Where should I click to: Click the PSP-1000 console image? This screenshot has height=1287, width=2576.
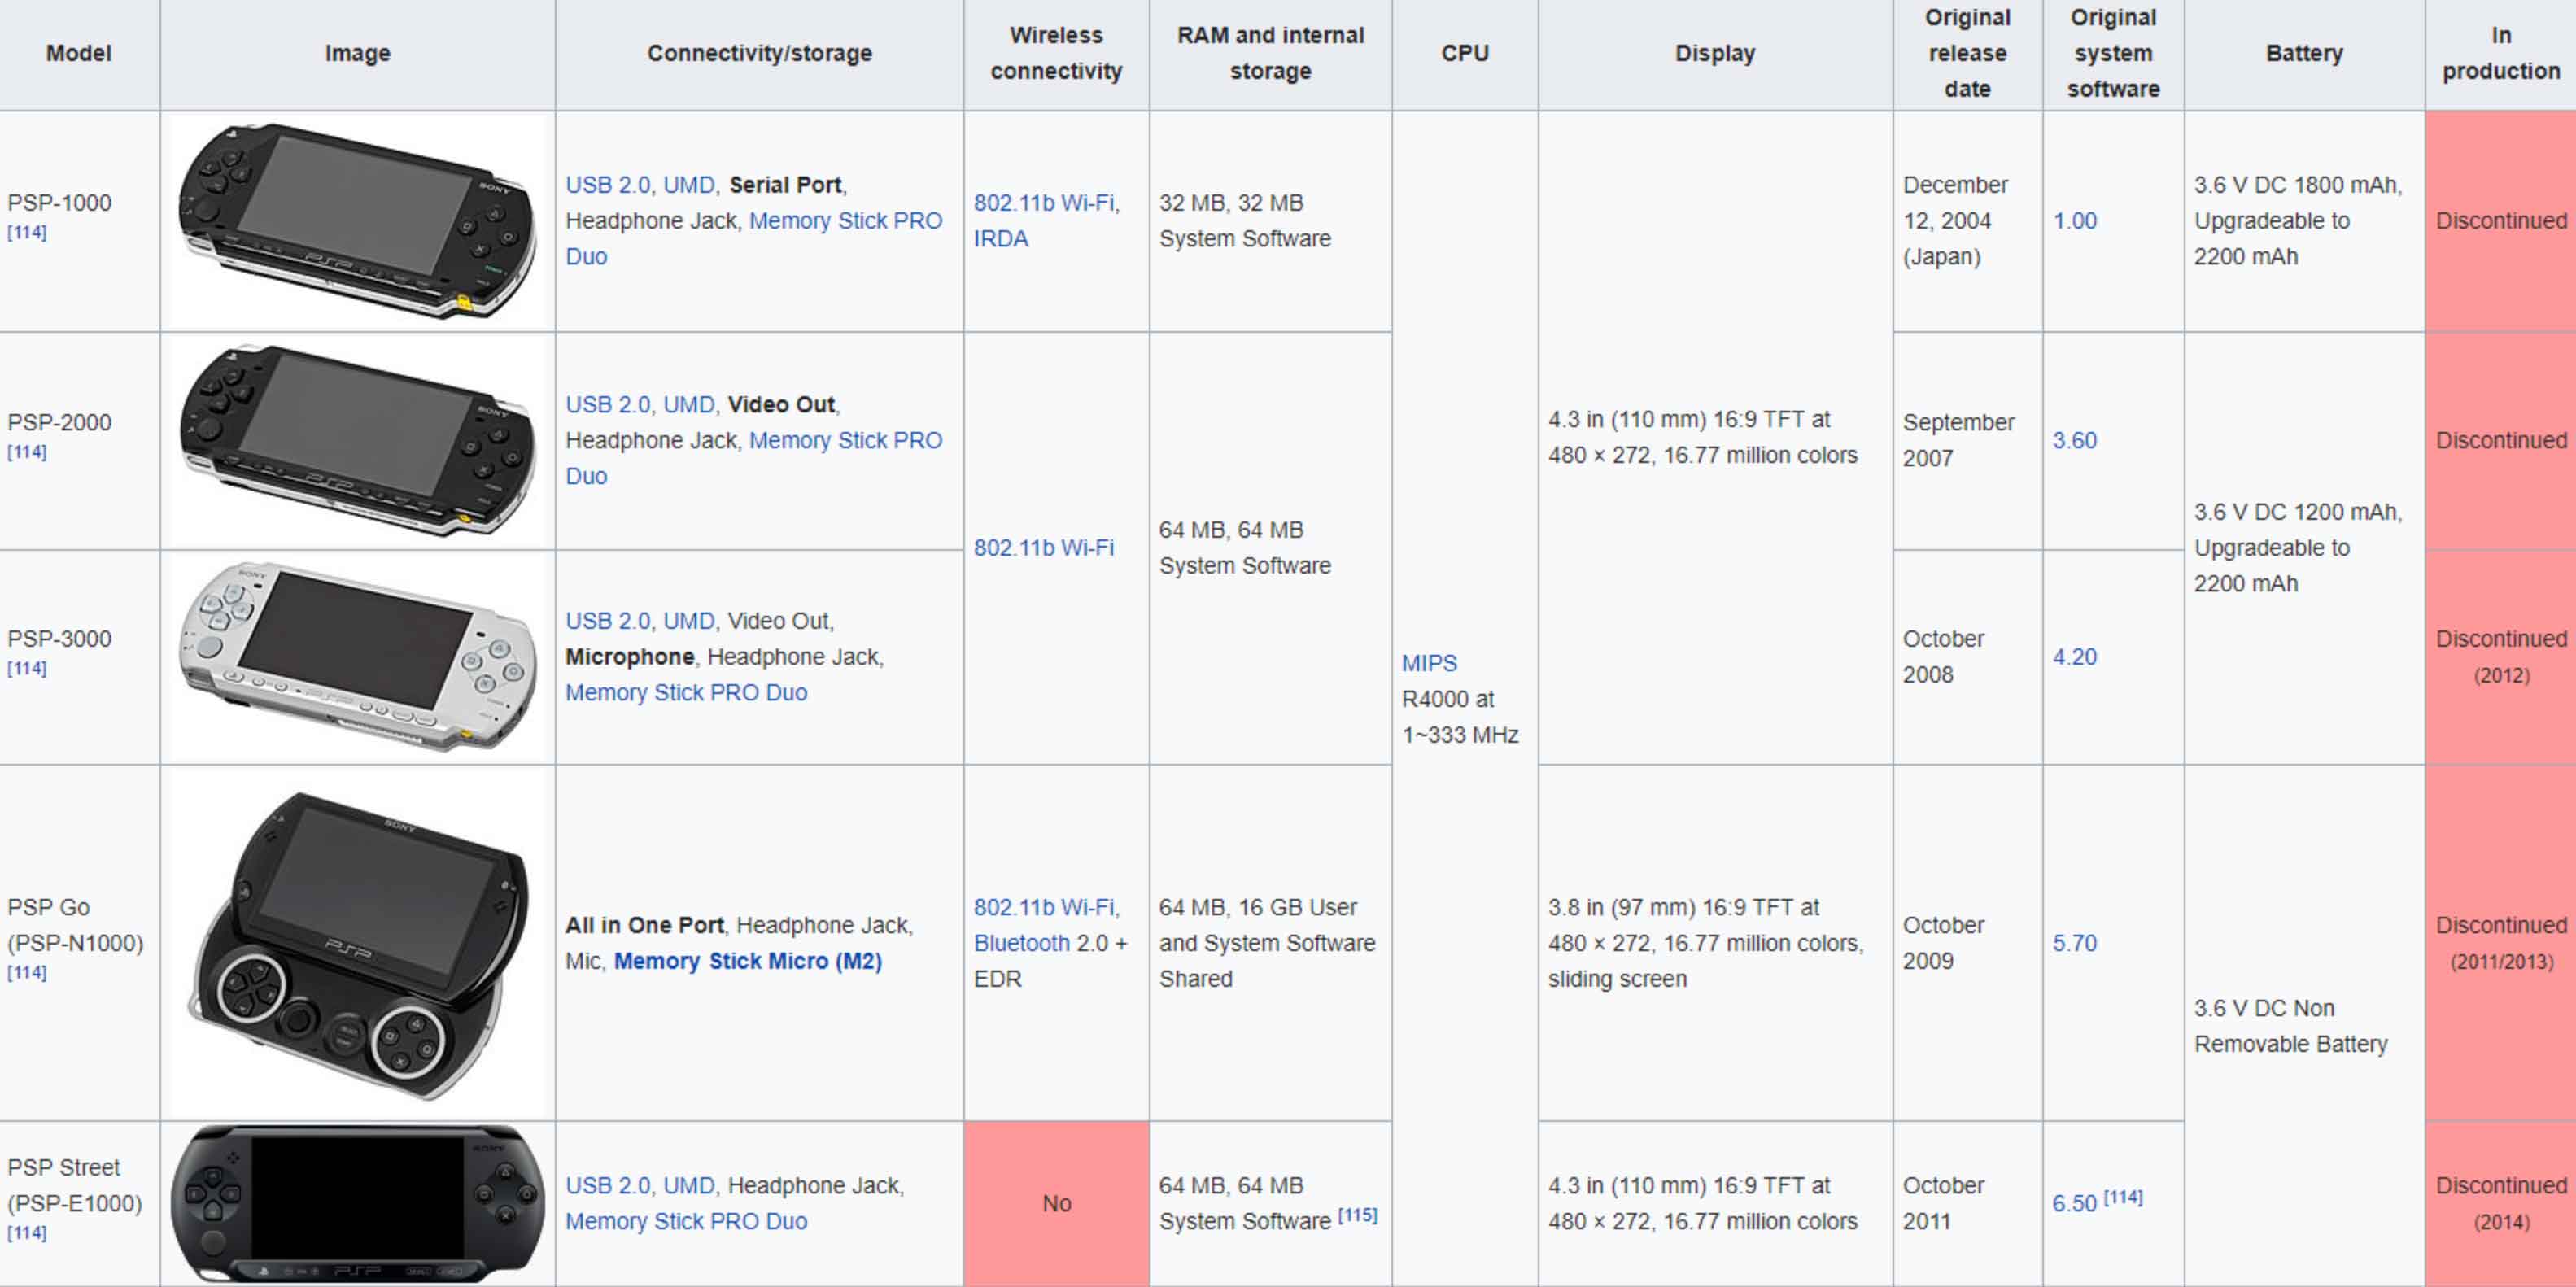coord(357,221)
